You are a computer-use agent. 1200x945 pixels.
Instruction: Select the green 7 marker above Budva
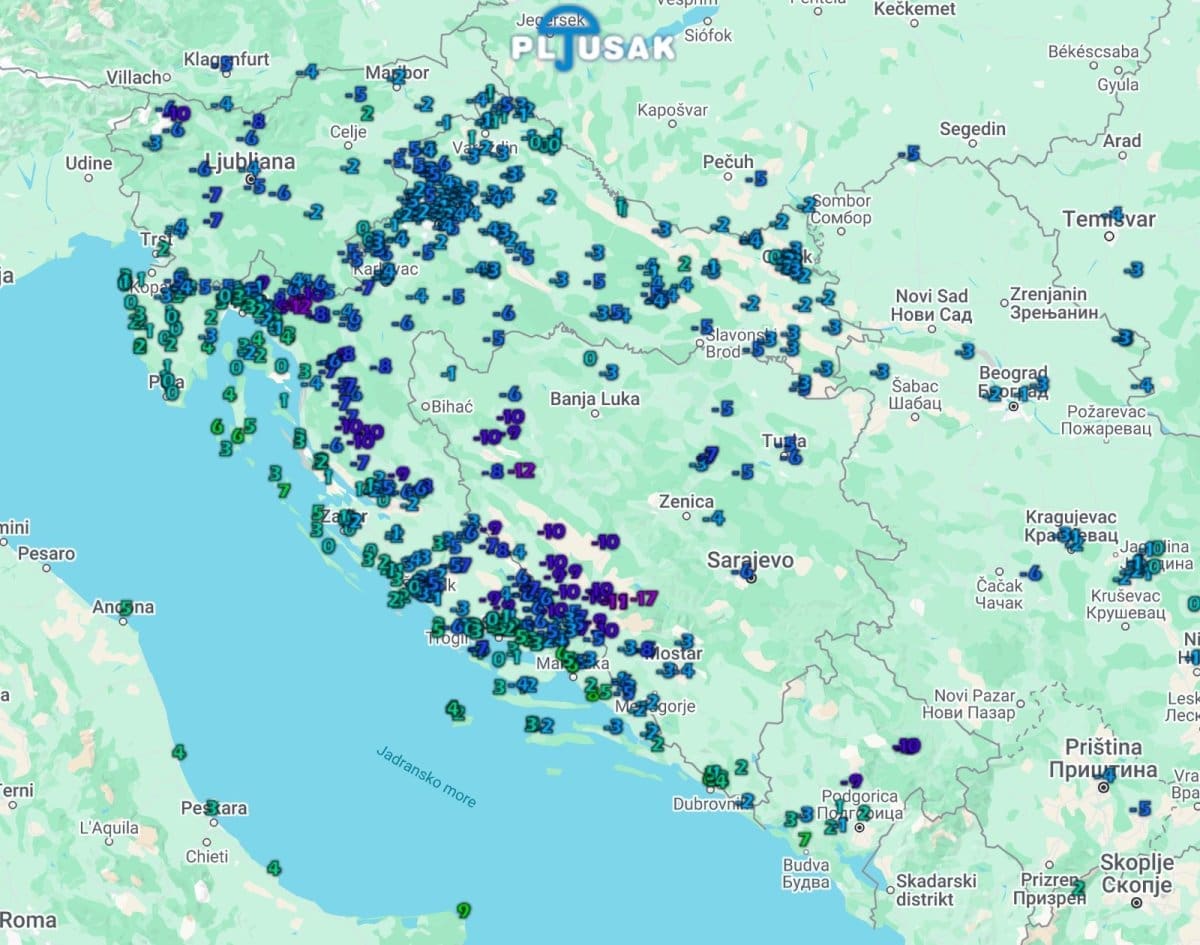point(804,838)
